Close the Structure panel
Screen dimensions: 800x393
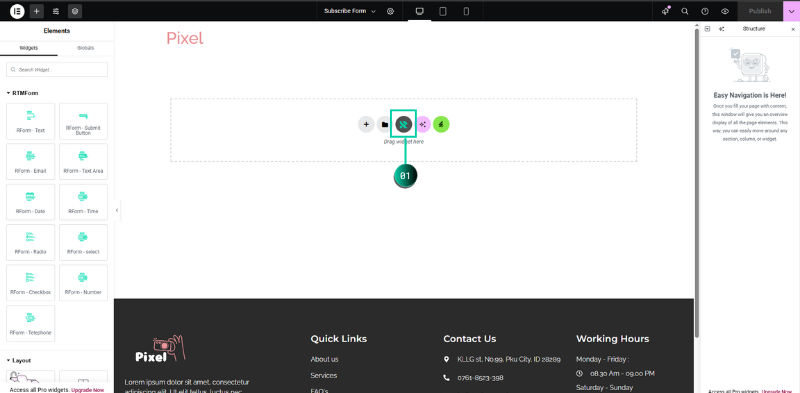click(x=793, y=29)
